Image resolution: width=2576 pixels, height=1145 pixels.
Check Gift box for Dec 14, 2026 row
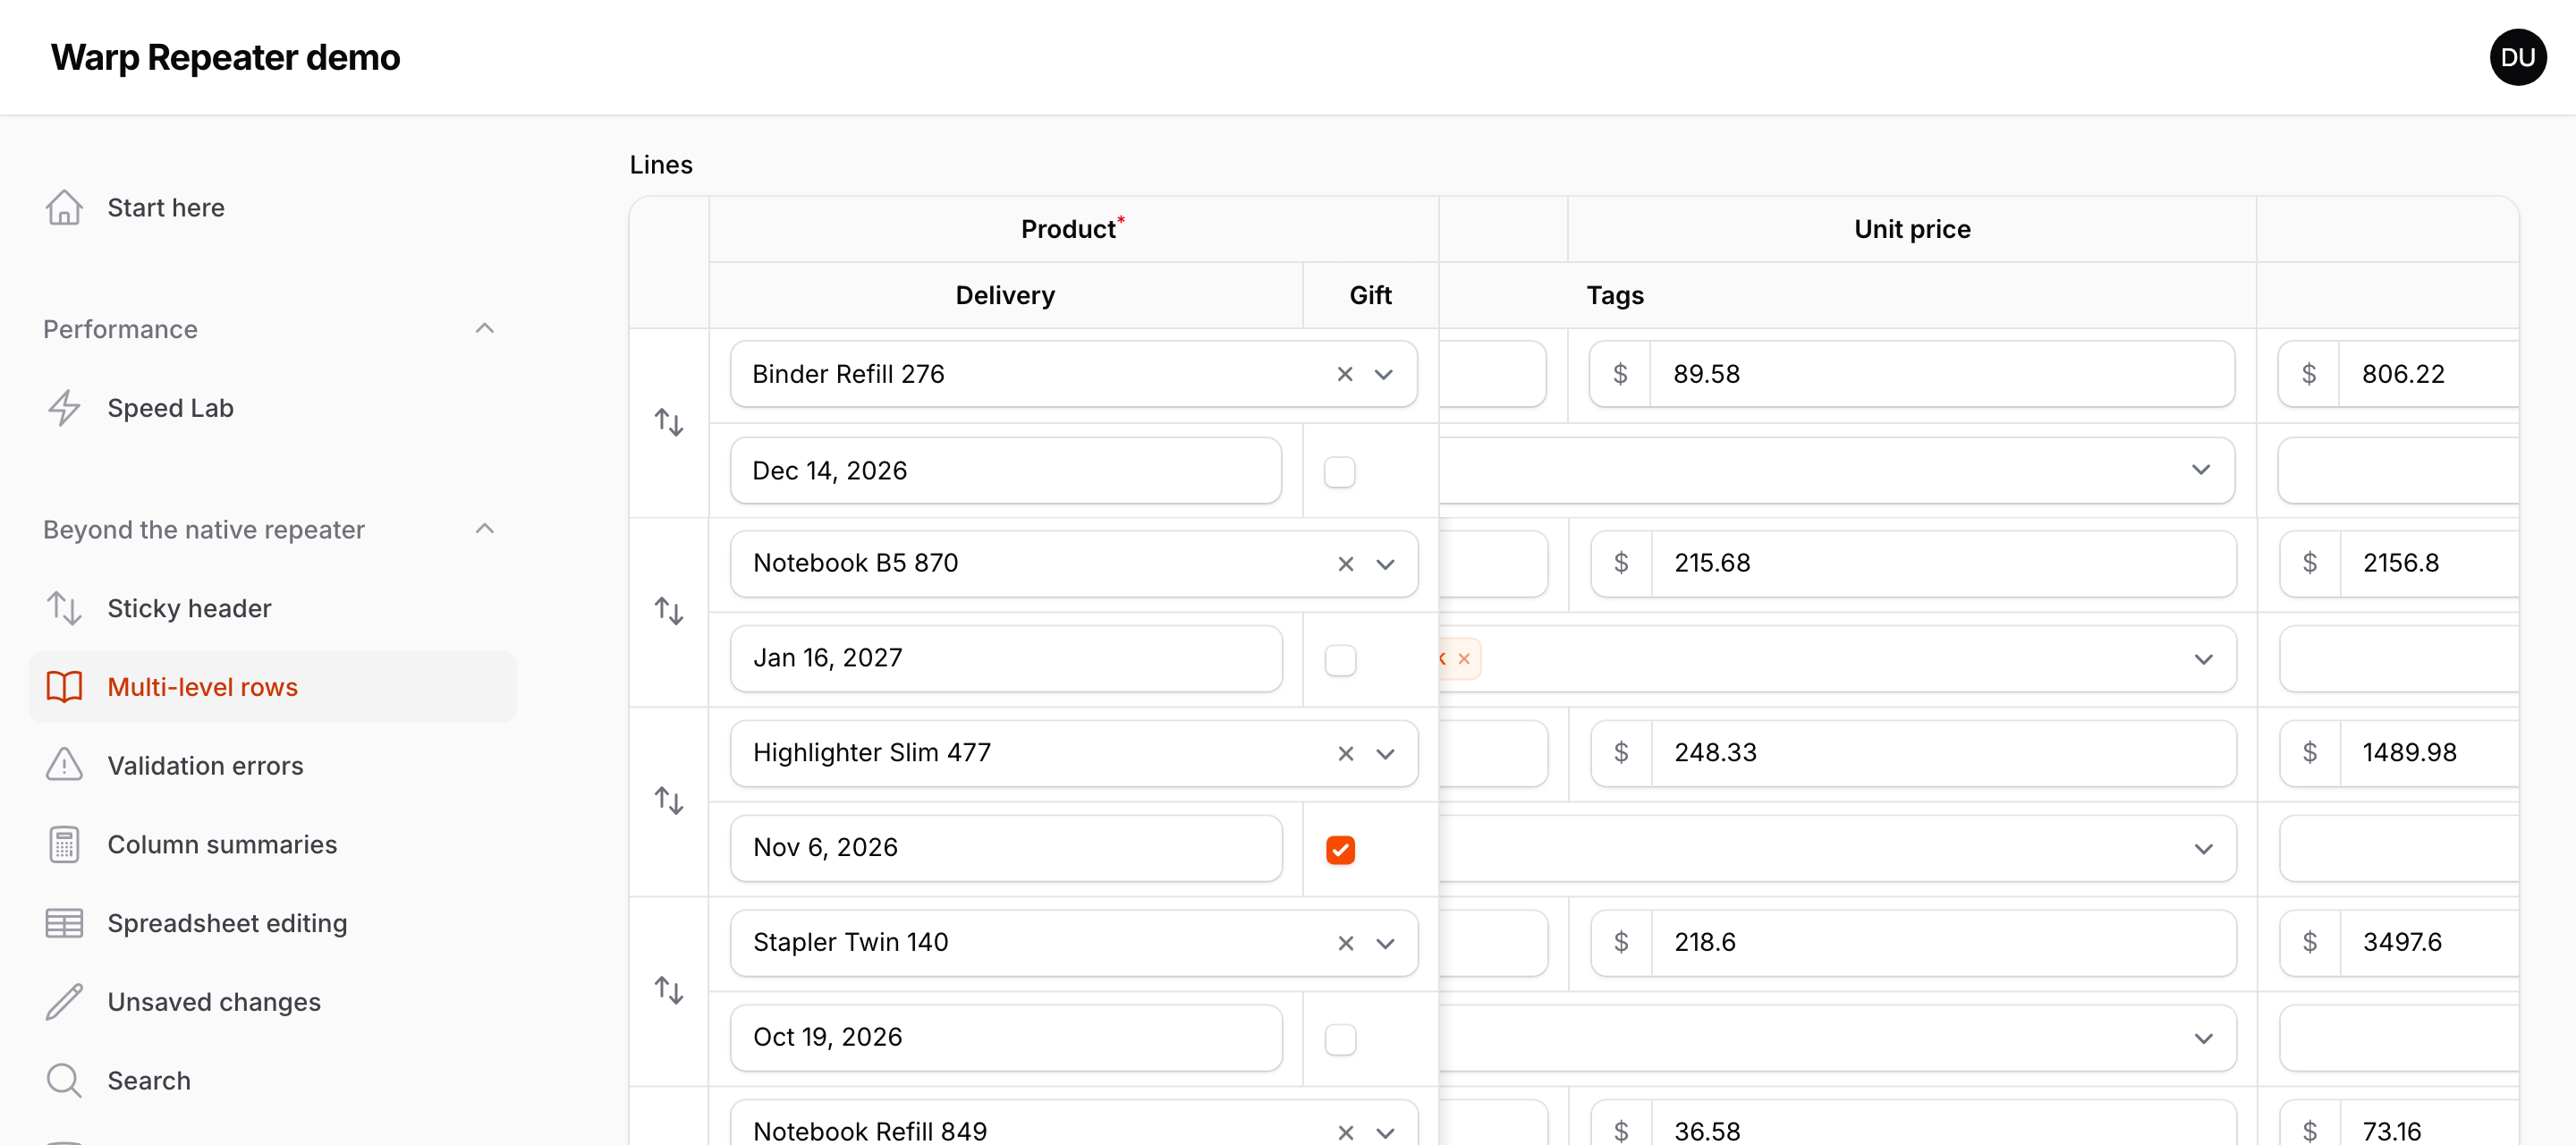(x=1340, y=472)
